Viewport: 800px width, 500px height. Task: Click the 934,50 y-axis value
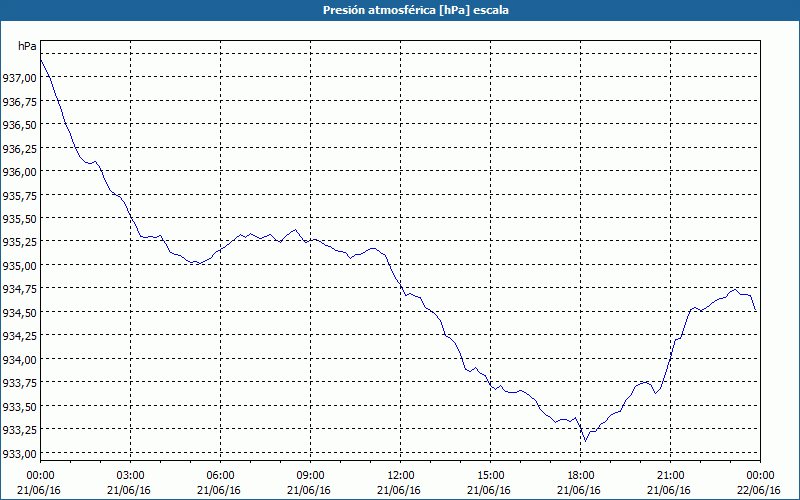click(19, 312)
